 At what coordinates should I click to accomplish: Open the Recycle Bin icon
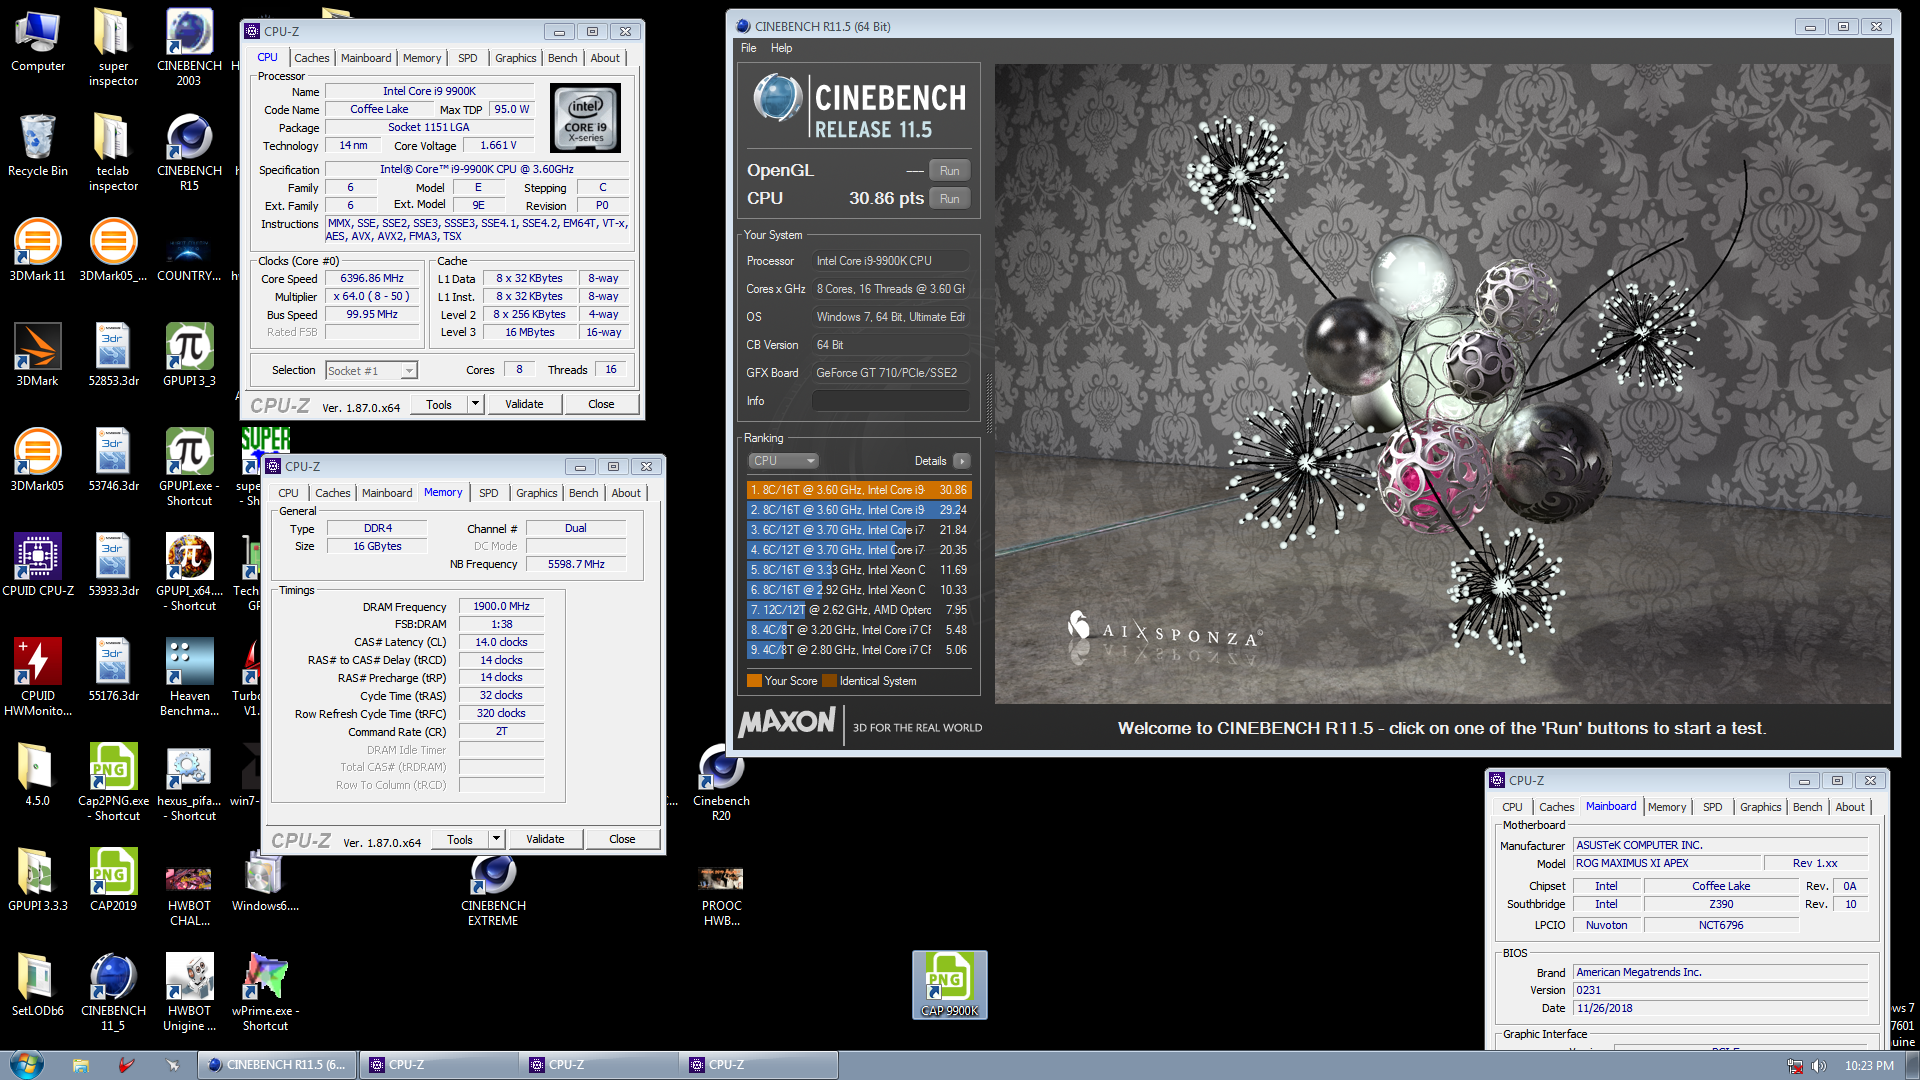38,146
